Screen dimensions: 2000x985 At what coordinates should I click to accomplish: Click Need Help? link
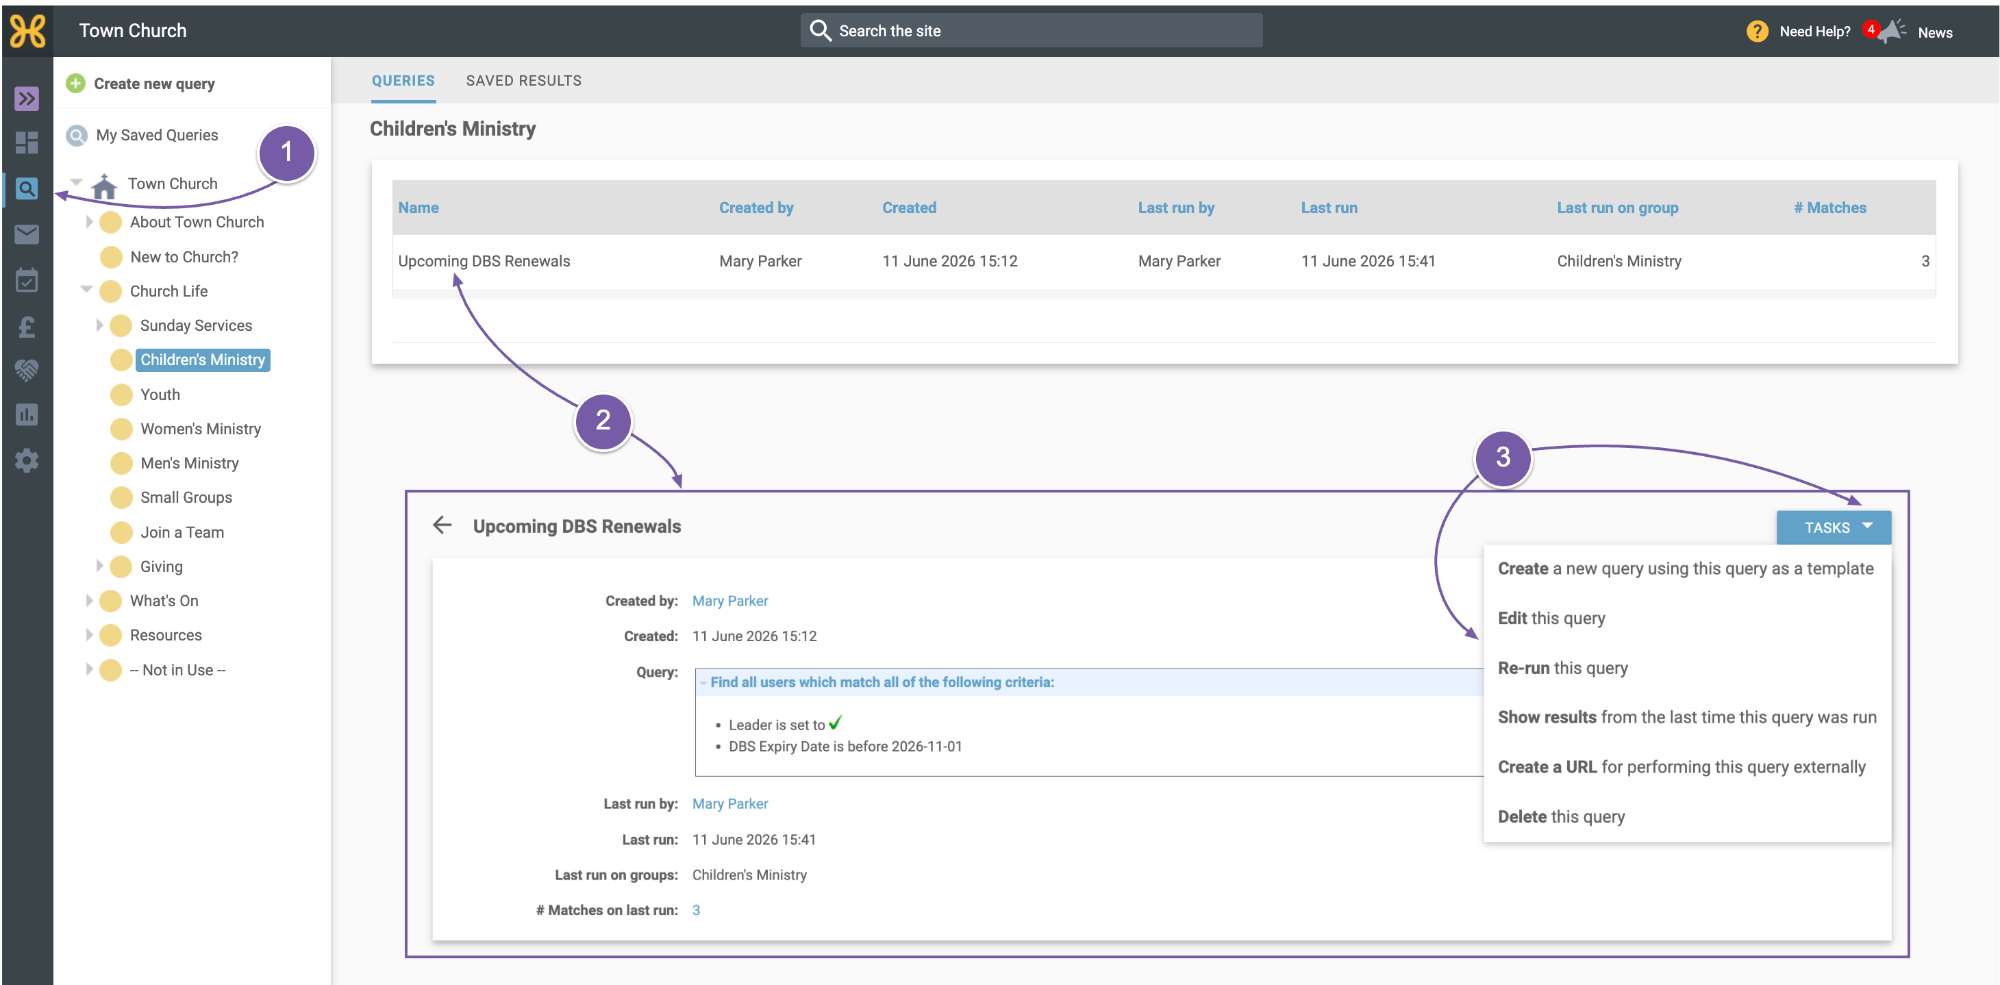[1815, 32]
